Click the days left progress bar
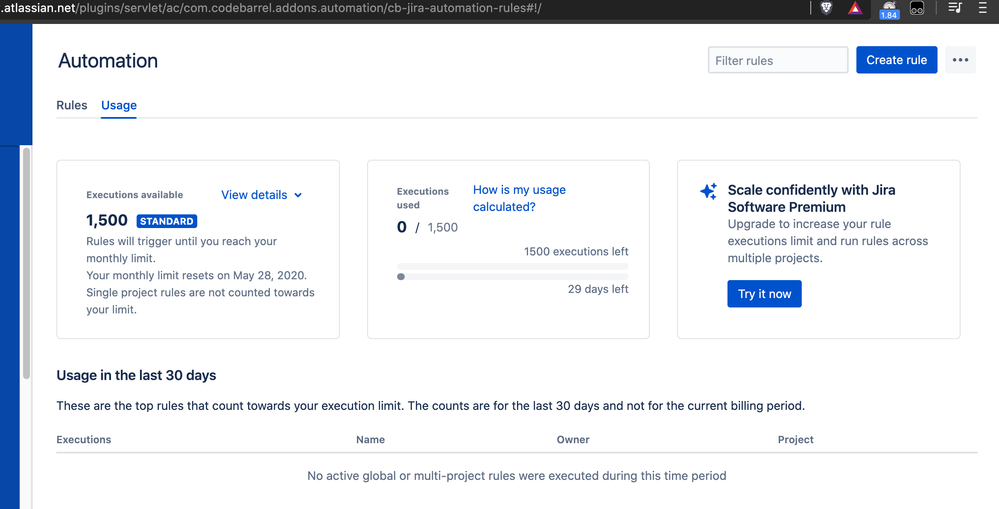 pyautogui.click(x=512, y=276)
